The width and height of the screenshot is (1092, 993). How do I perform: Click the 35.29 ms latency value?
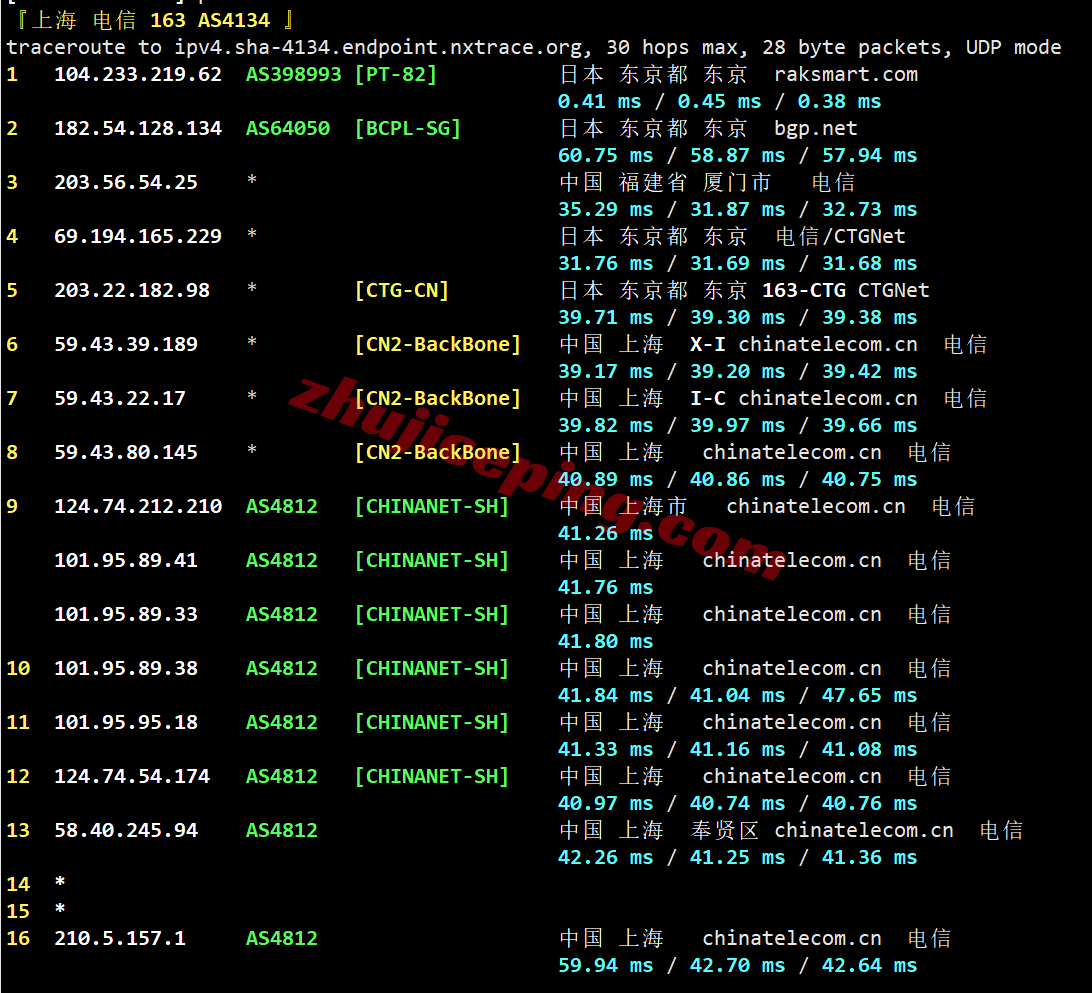[x=605, y=210]
